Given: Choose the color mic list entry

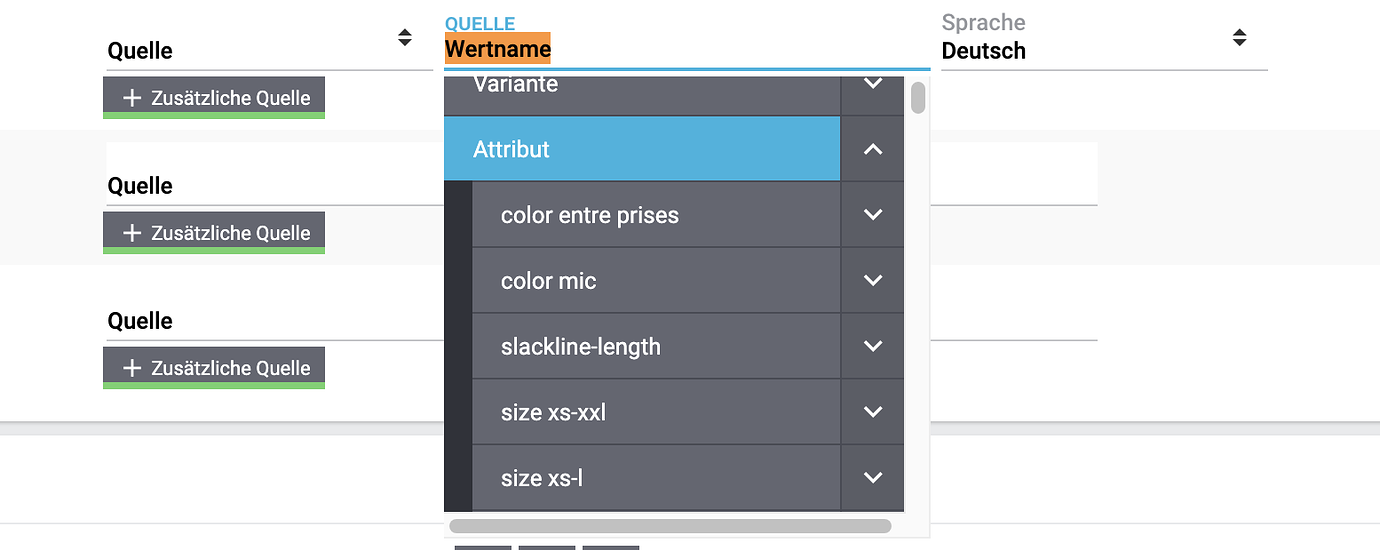Looking at the screenshot, I should pos(655,280).
